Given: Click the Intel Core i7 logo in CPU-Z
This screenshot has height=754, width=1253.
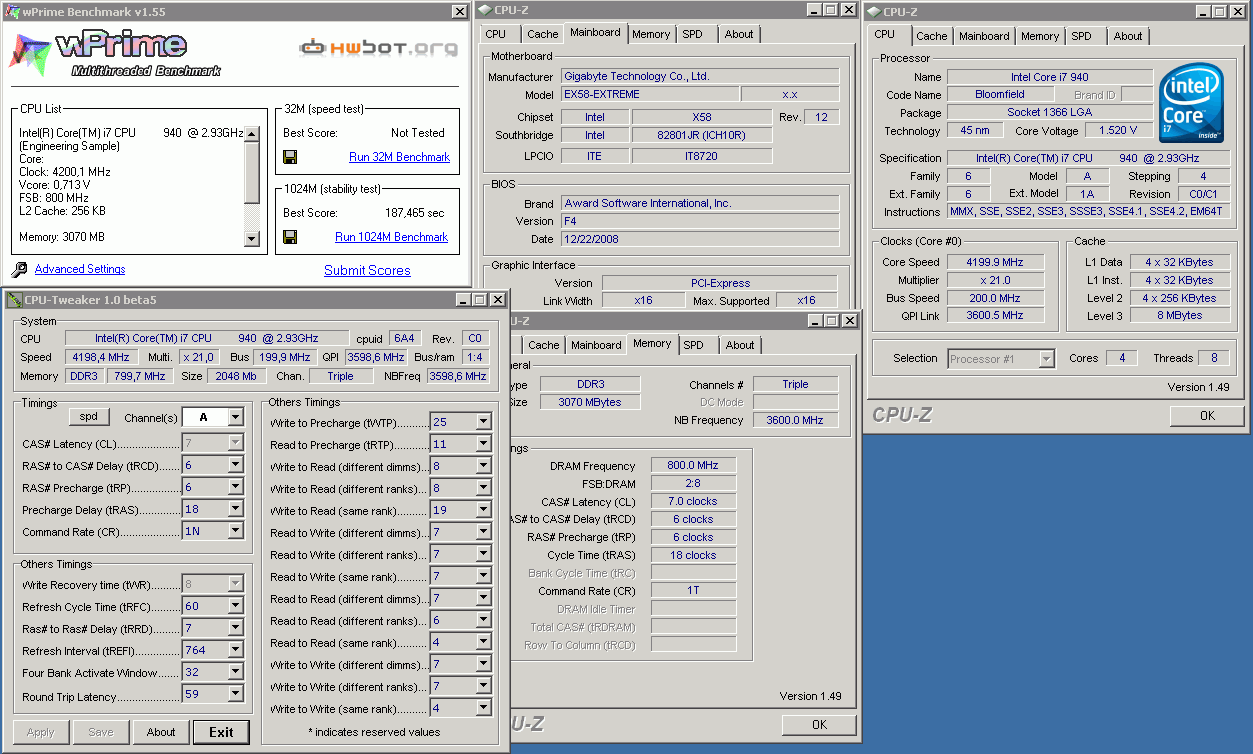Looking at the screenshot, I should point(1191,104).
